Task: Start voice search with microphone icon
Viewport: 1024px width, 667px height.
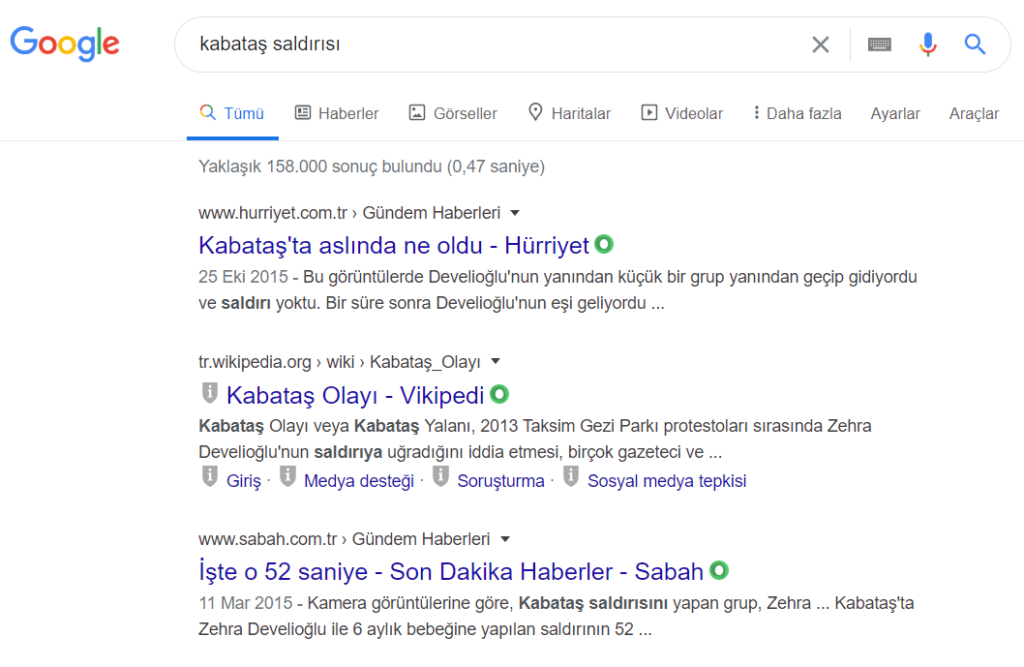Action: [x=927, y=44]
